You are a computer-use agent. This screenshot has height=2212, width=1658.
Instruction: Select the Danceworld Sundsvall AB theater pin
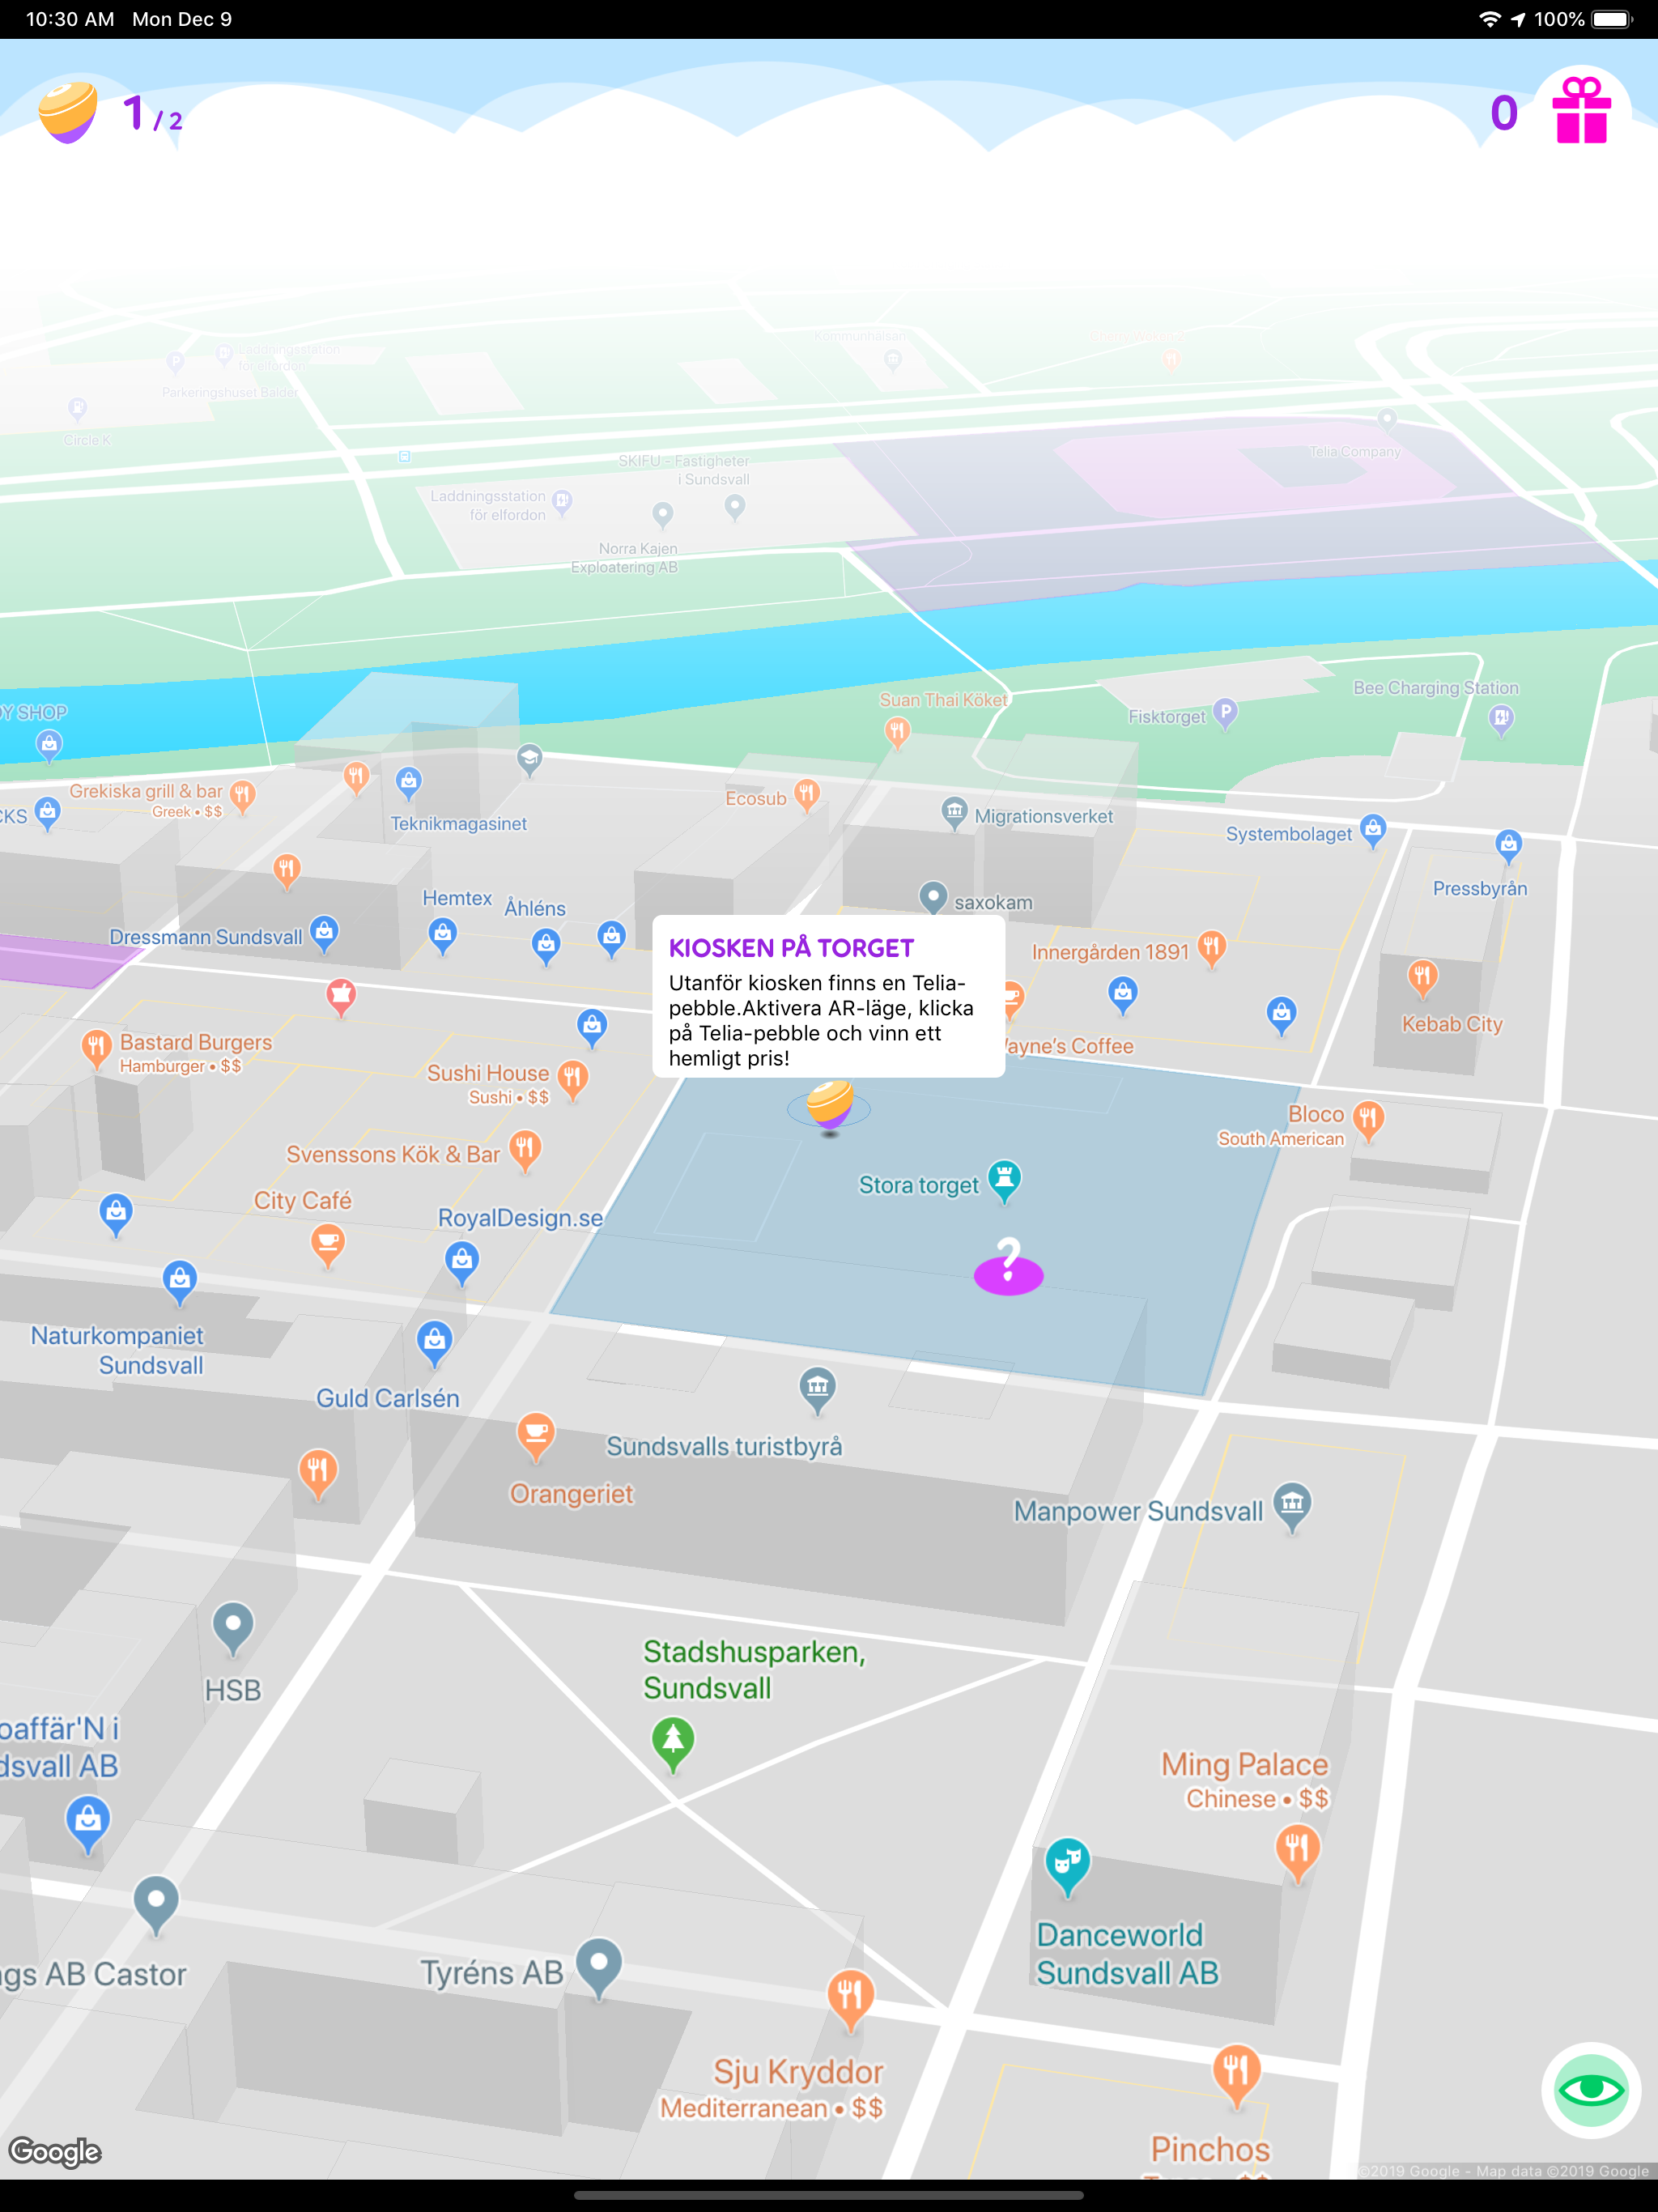tap(1067, 1866)
